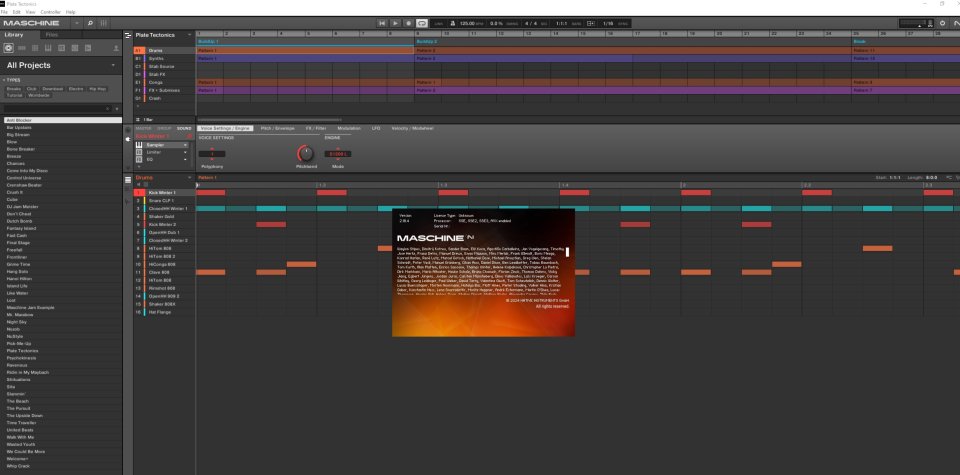Open the mixer view icon in header
This screenshot has width=960, height=475.
tap(103, 23)
